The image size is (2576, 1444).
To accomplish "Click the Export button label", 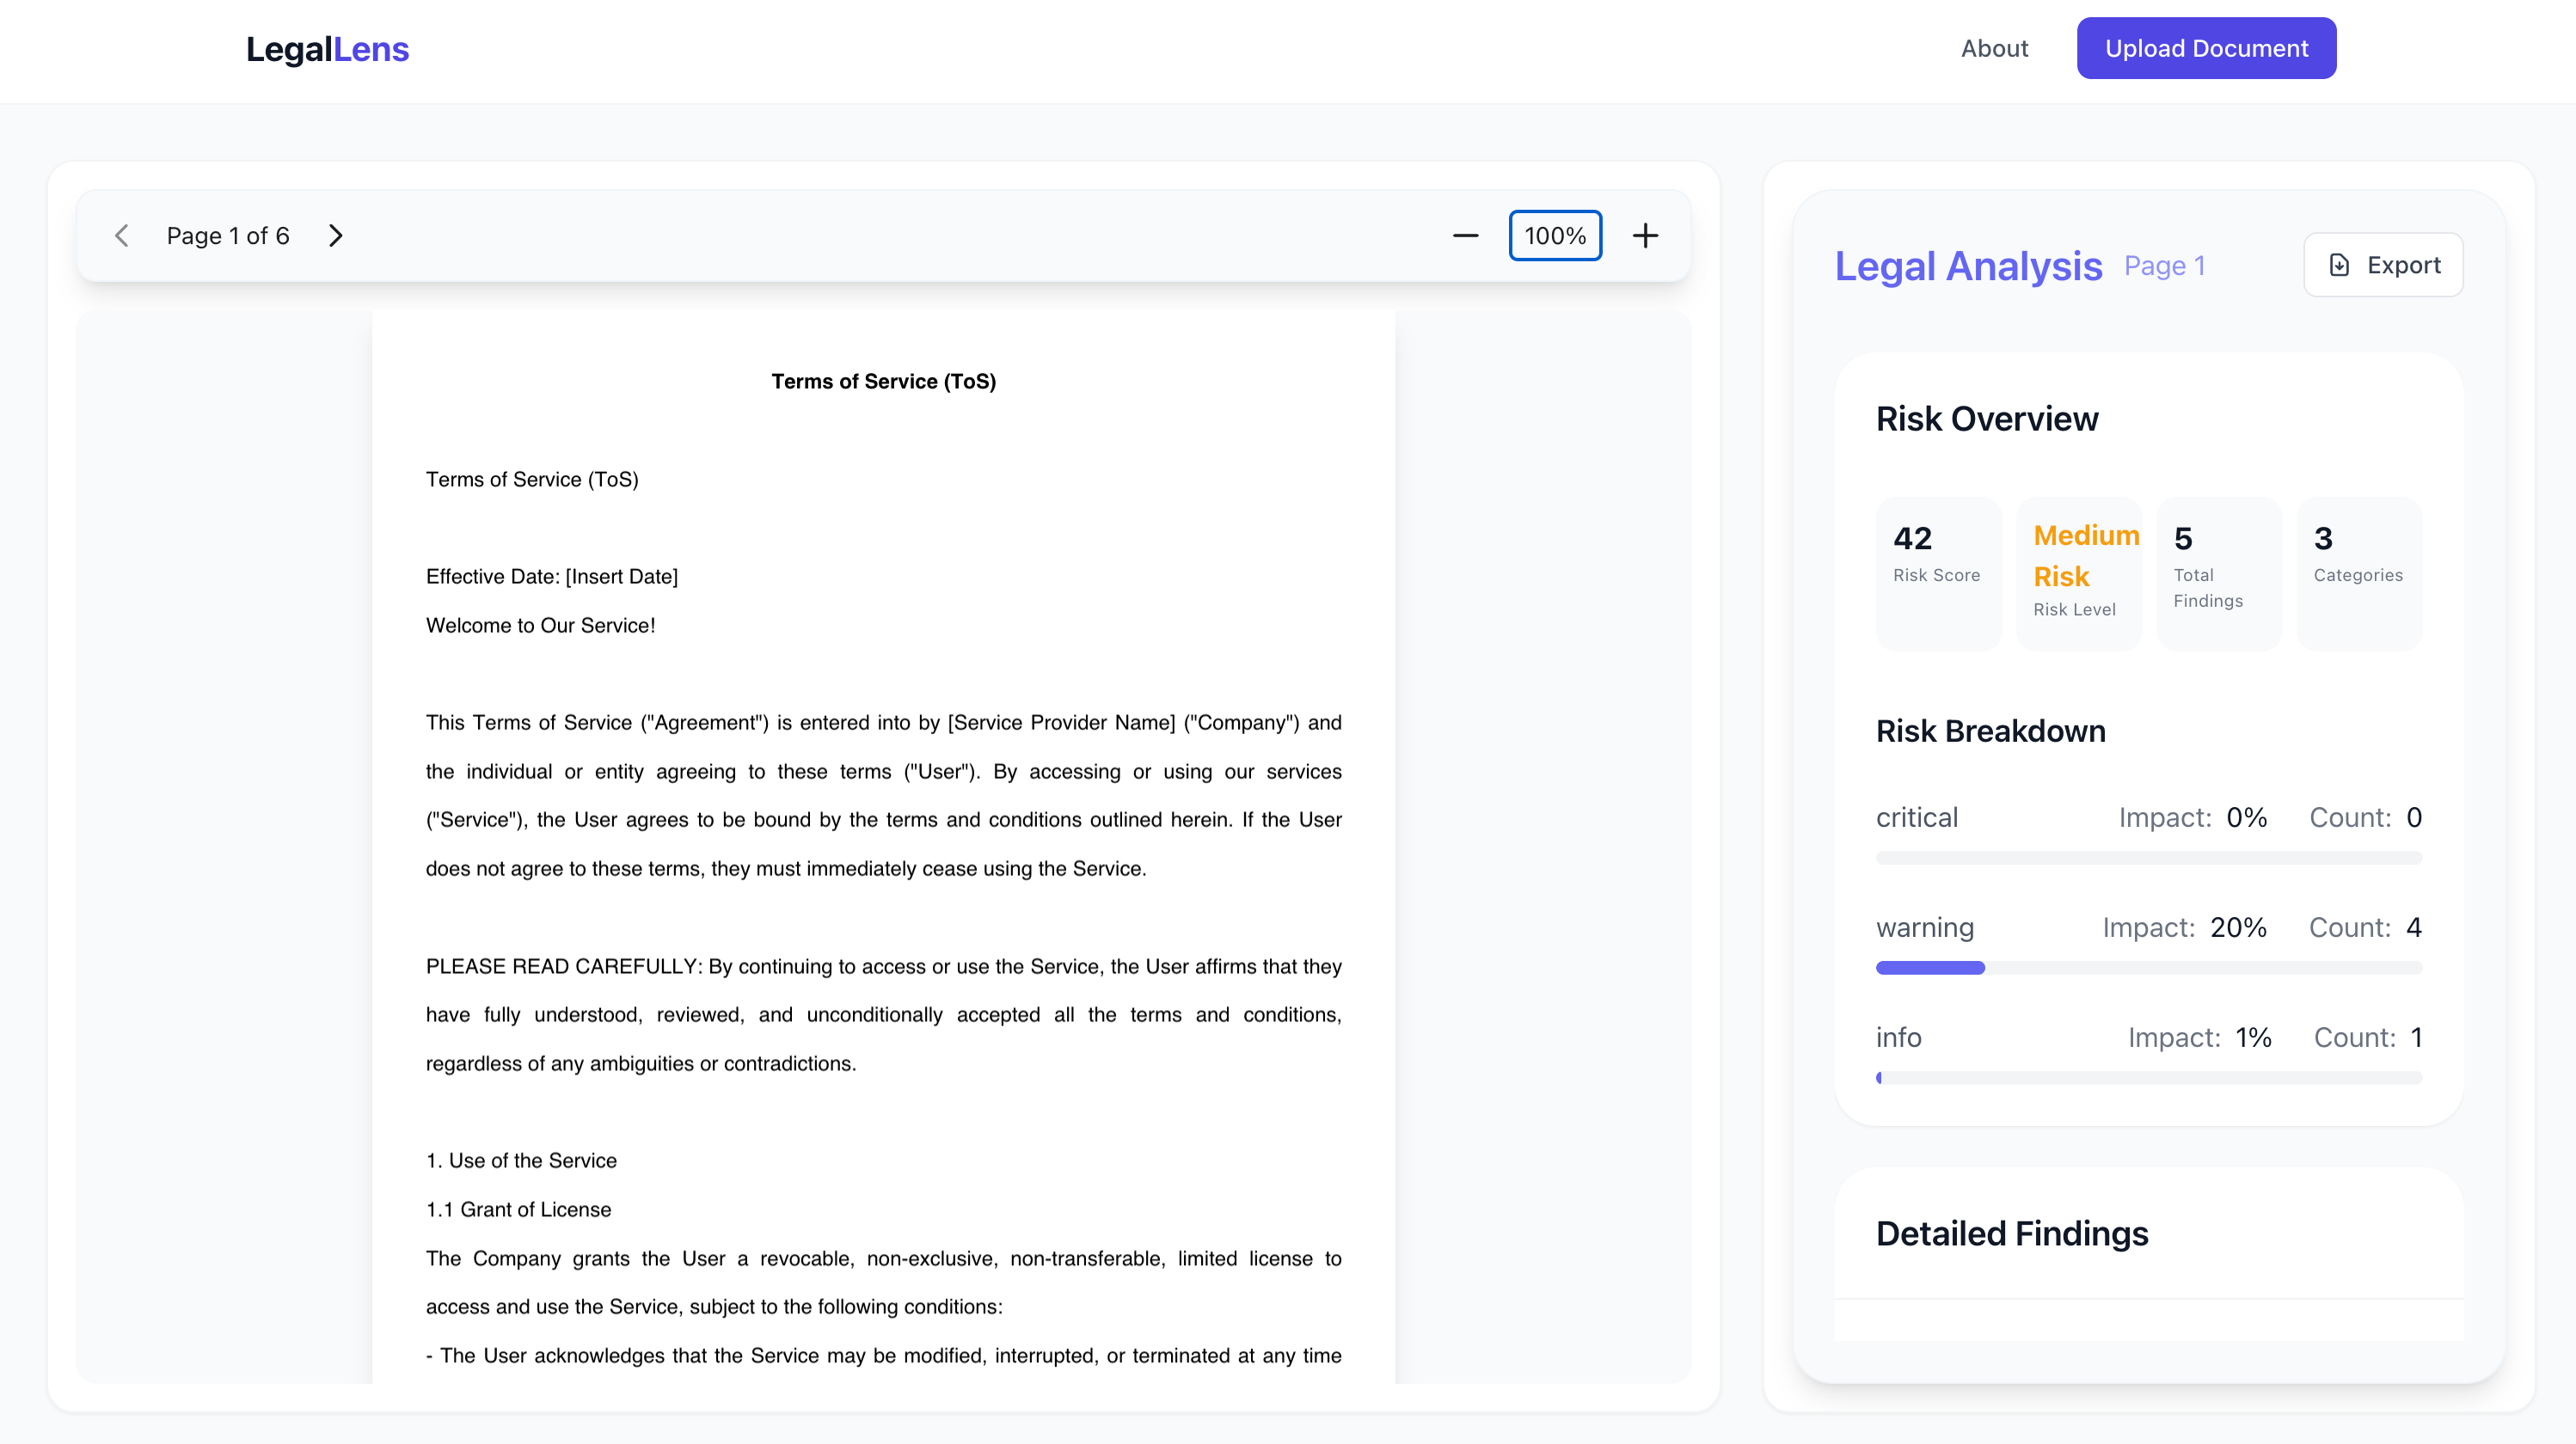I will click(2403, 265).
